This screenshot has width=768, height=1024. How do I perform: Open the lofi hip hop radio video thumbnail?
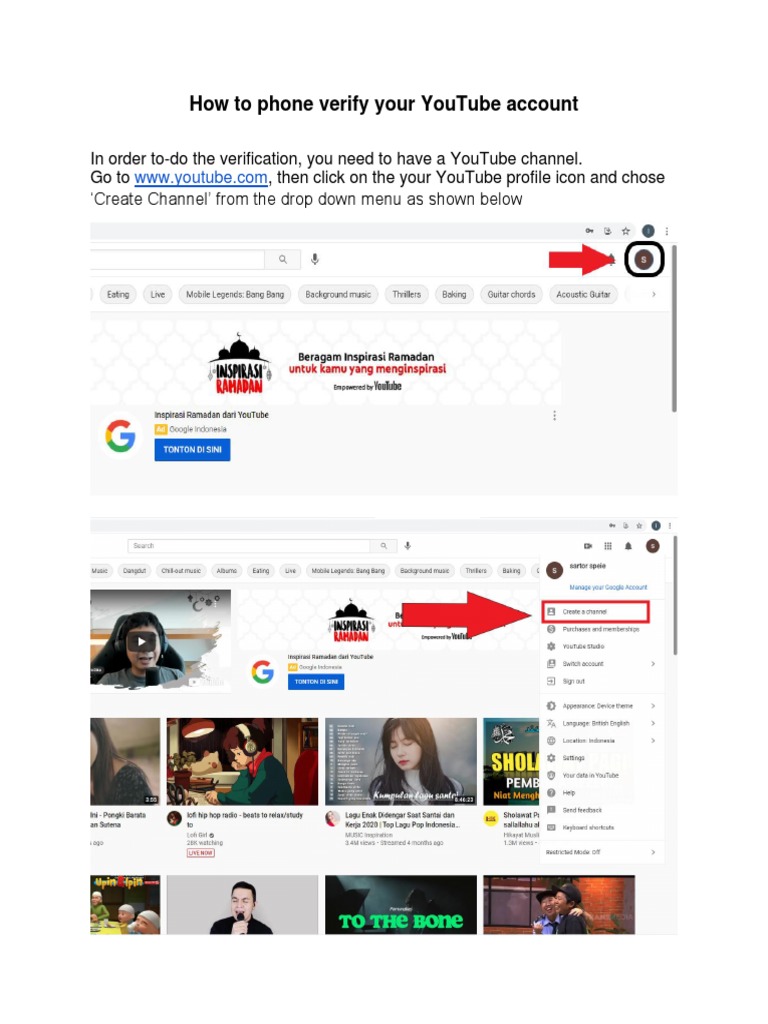[242, 761]
